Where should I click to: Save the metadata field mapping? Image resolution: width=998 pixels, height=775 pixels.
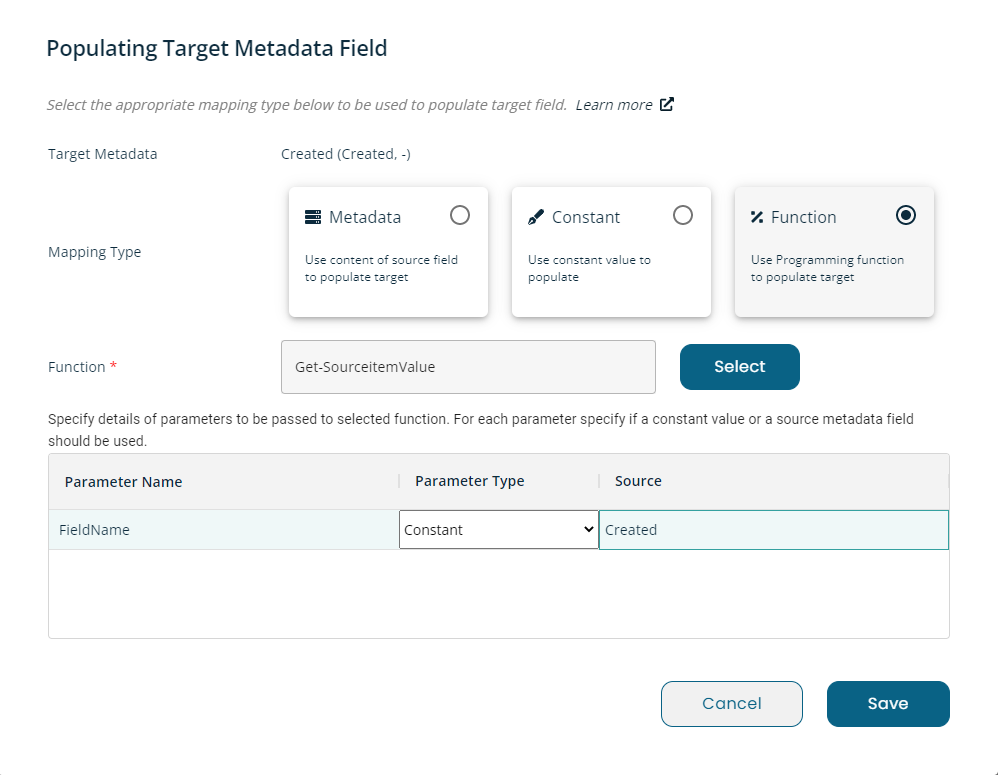click(x=888, y=704)
